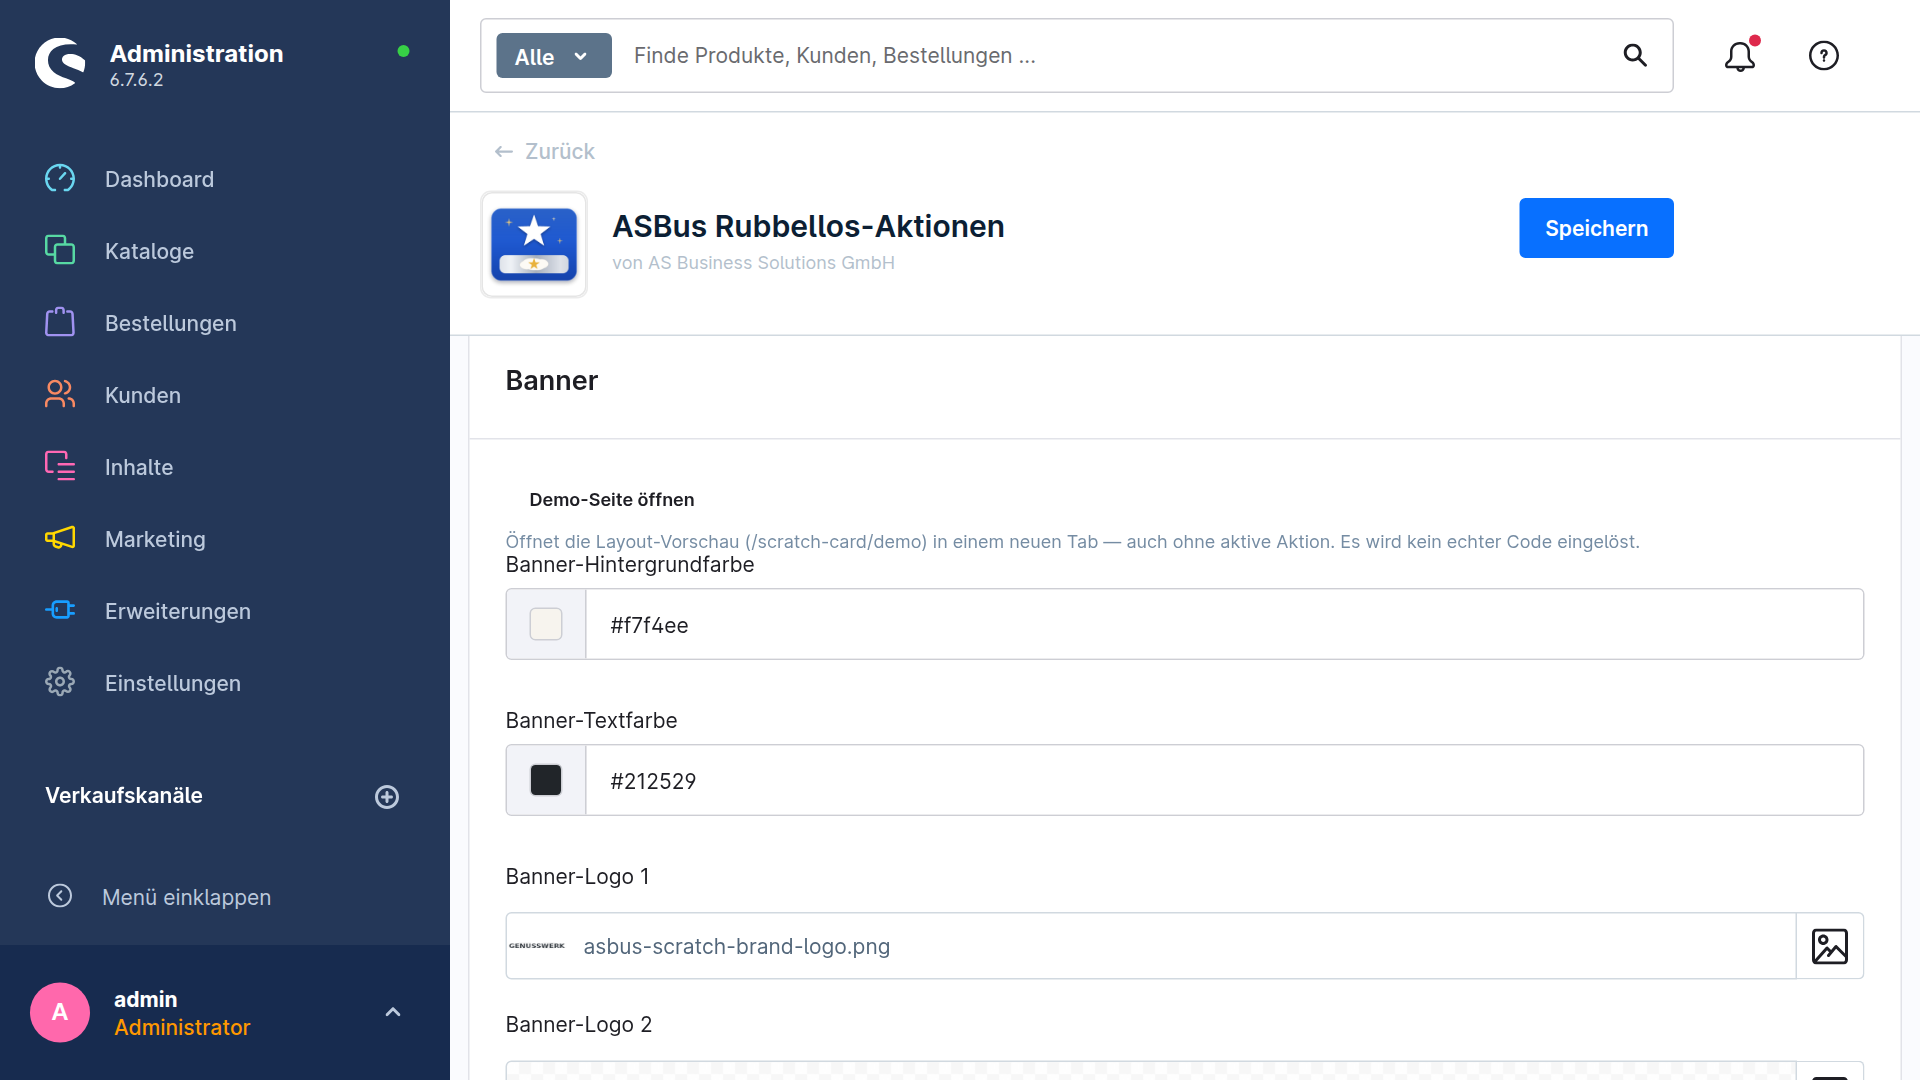1920x1080 pixels.
Task: Expand the admin user menu chevron
Action: (393, 1012)
